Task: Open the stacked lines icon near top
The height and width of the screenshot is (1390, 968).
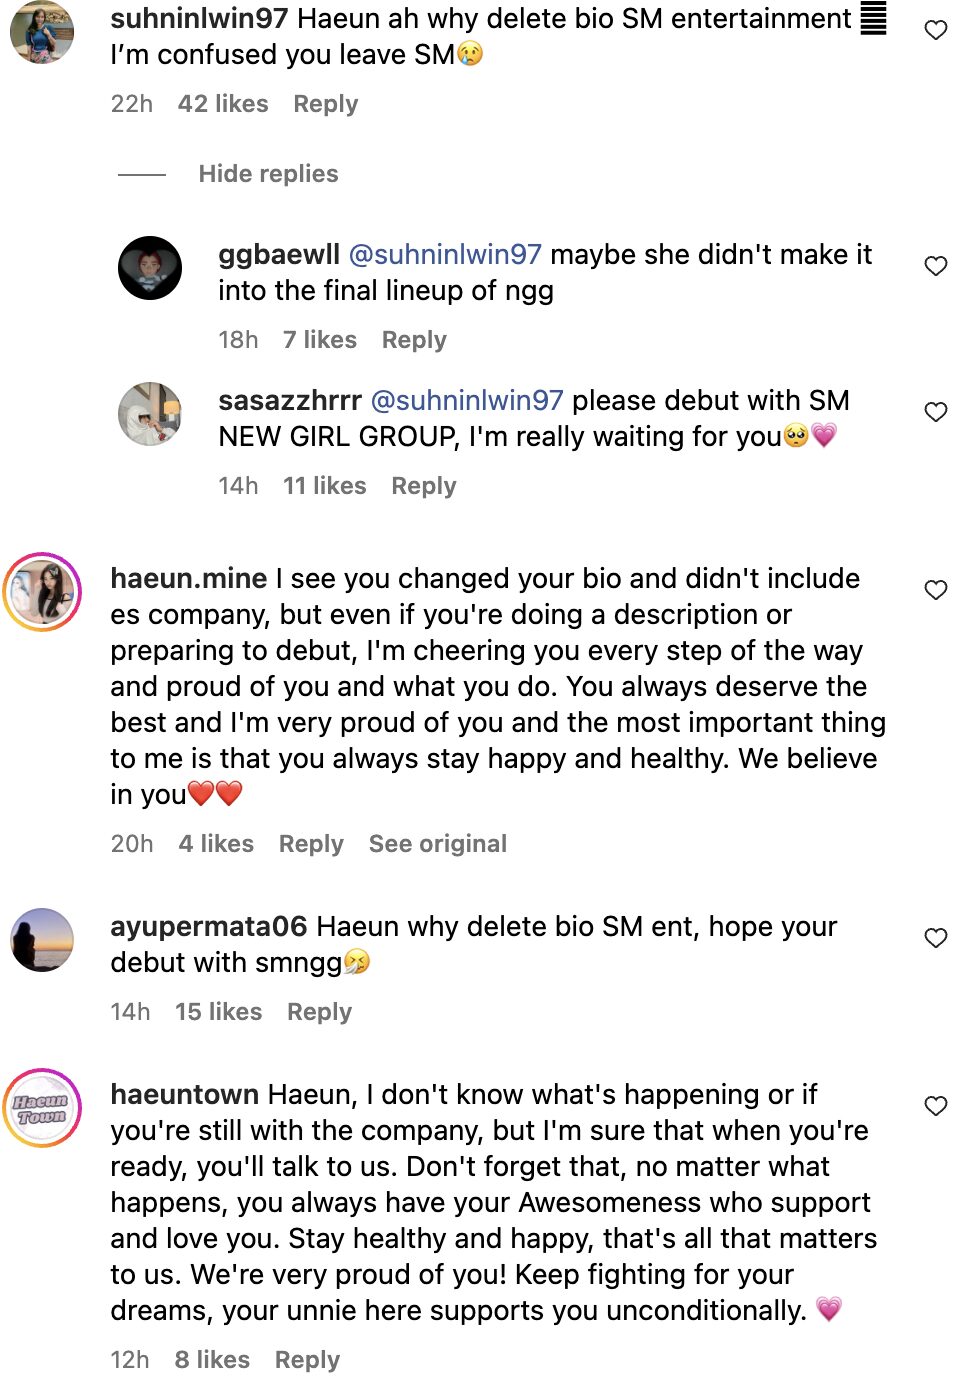Action: (x=873, y=19)
